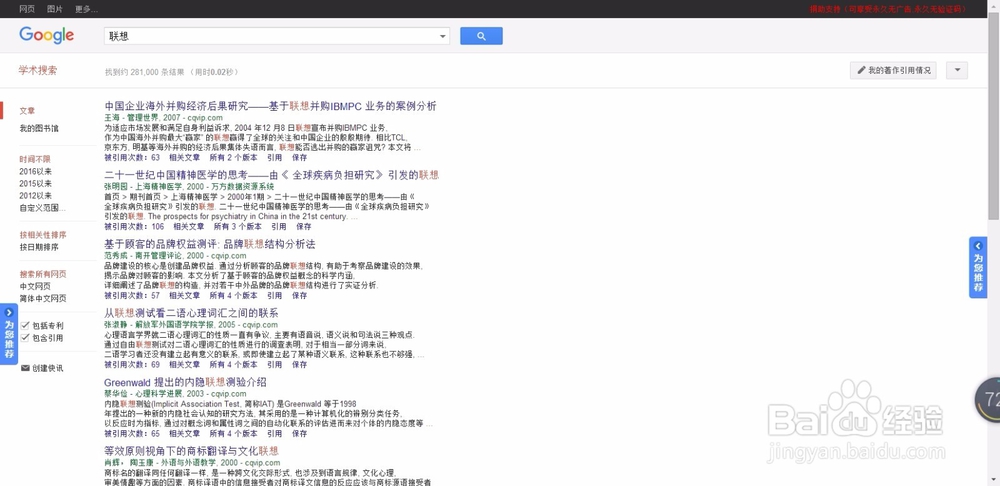Select 中文网页 language filter
Screen dimensions: 1000x486
click(35, 286)
